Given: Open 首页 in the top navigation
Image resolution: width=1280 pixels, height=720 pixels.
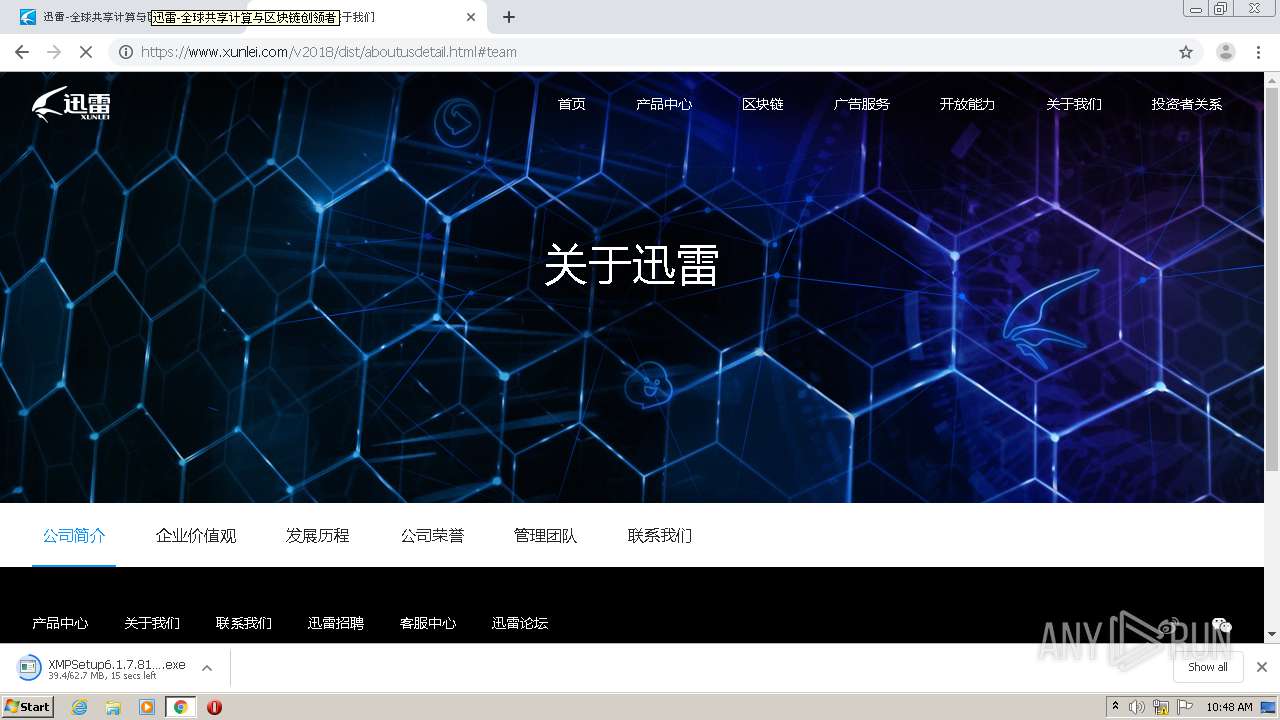Looking at the screenshot, I should [572, 104].
